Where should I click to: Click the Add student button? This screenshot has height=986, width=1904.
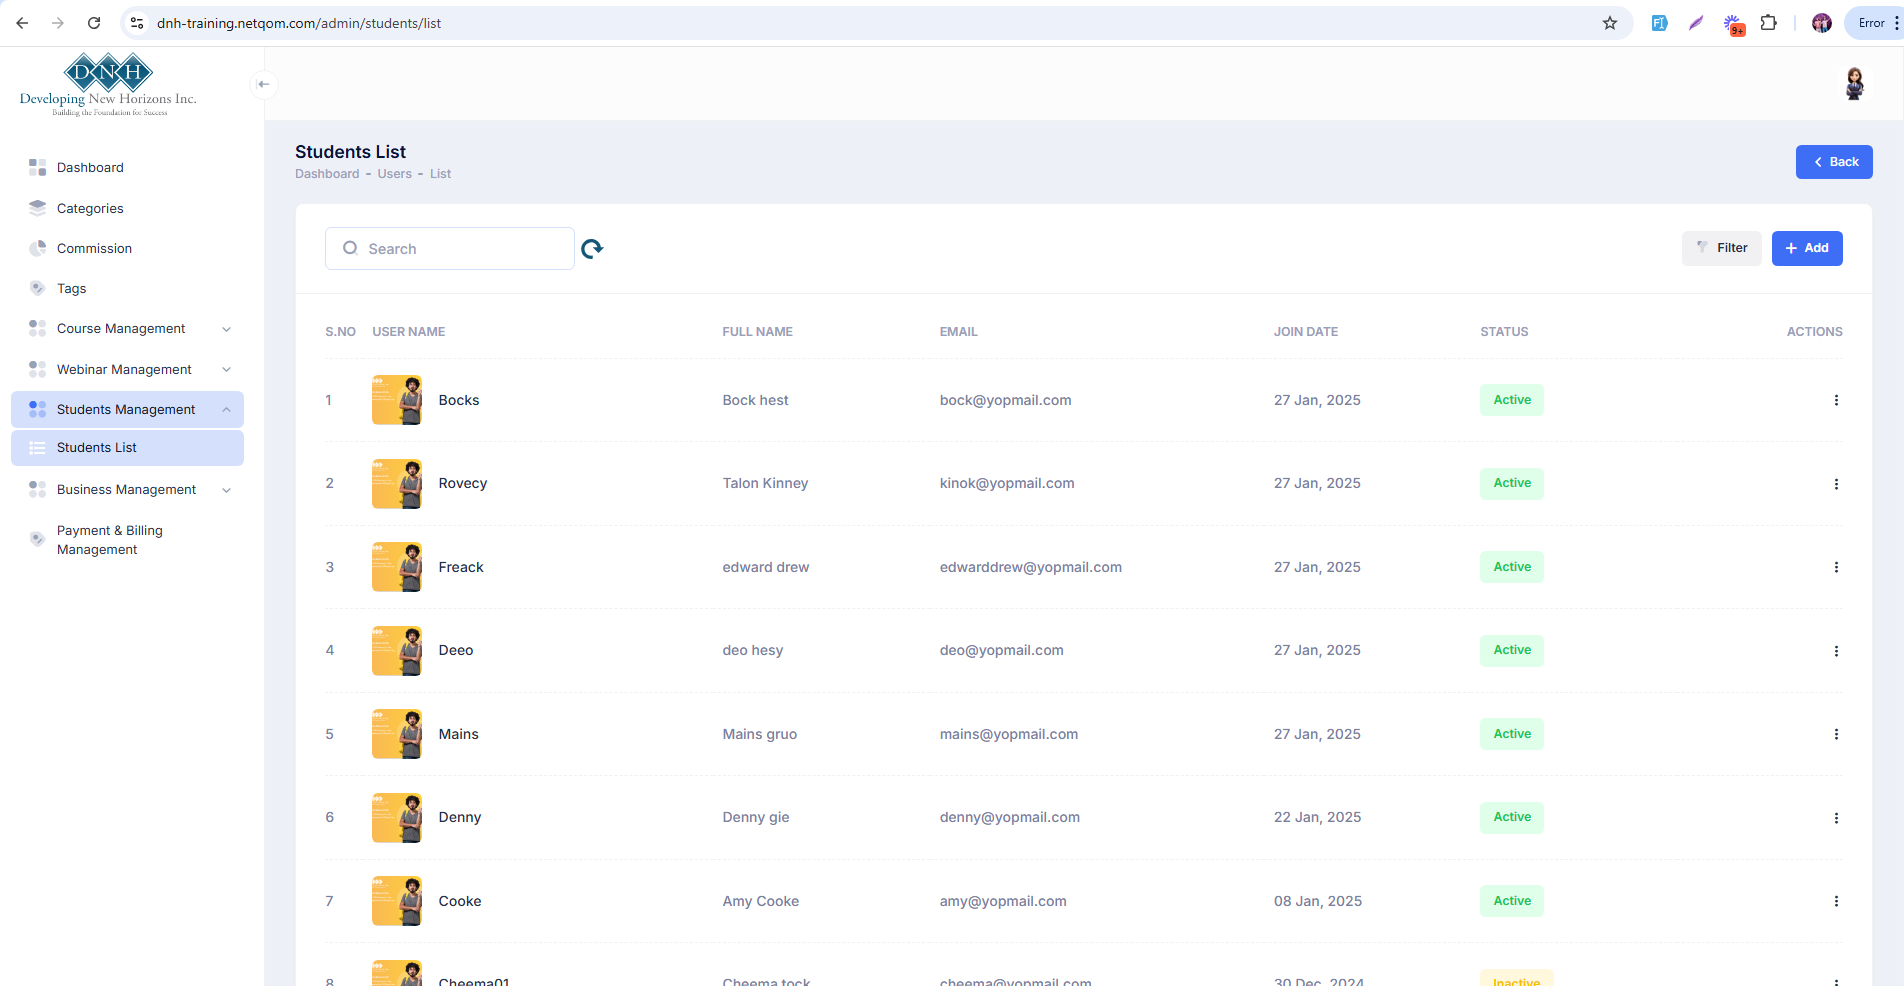(1807, 248)
